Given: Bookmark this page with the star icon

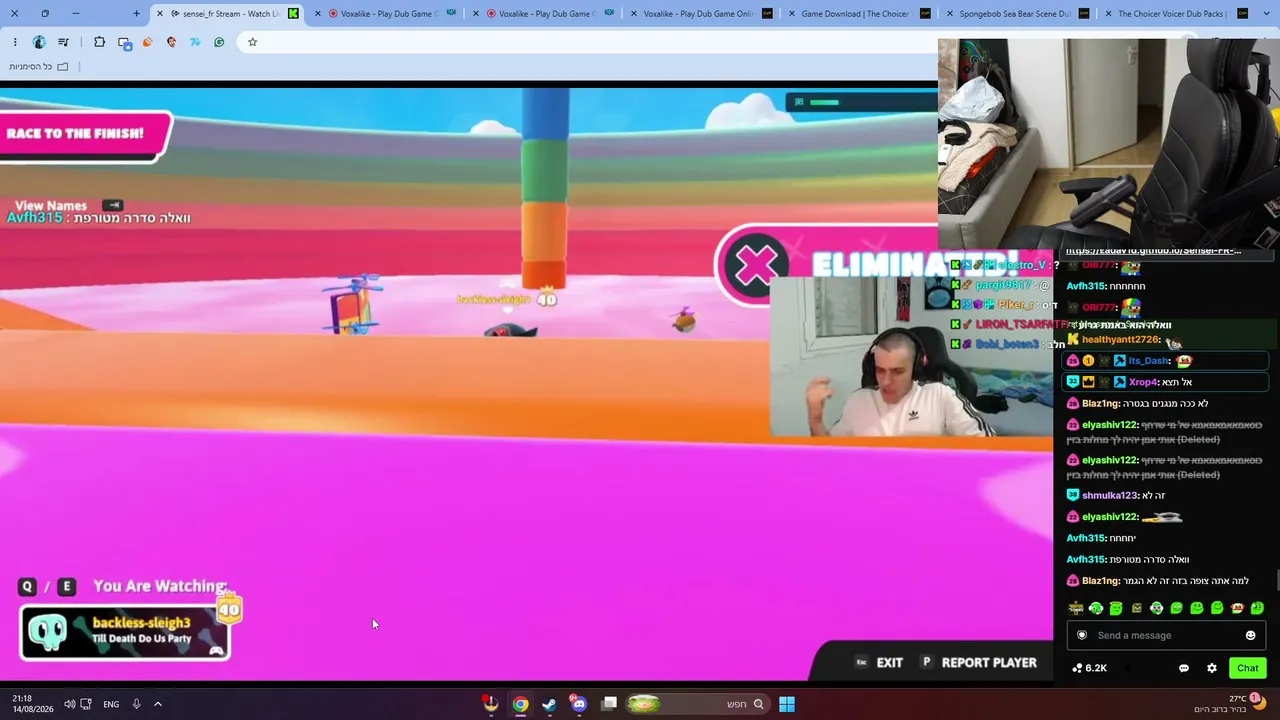Looking at the screenshot, I should [x=252, y=42].
